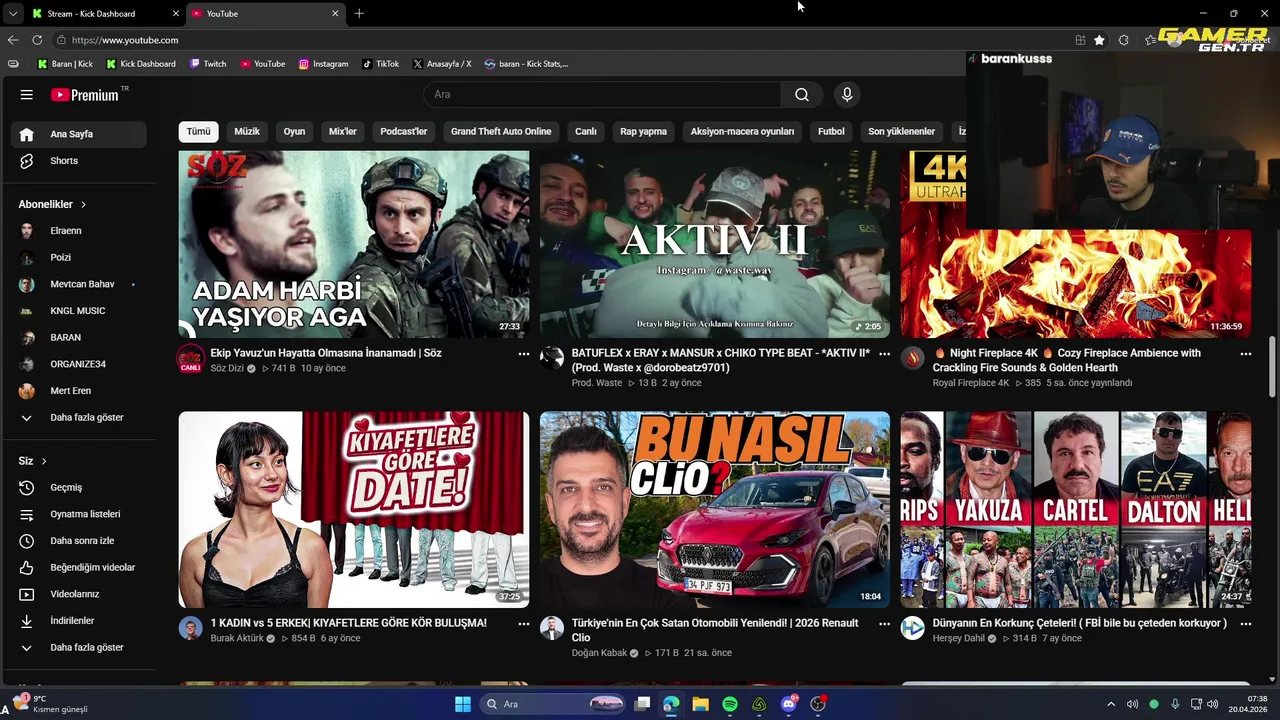Open the Siz section chevron
Image resolution: width=1280 pixels, height=720 pixels.
[x=44, y=461]
